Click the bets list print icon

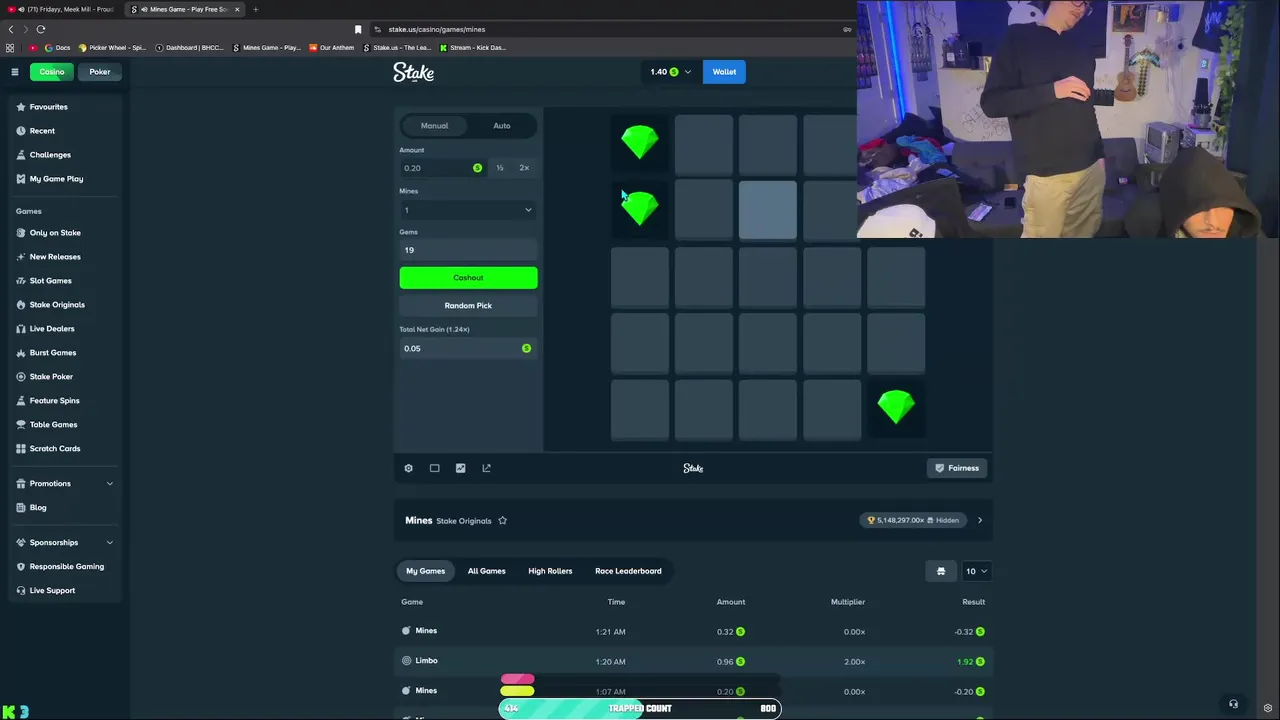click(940, 571)
